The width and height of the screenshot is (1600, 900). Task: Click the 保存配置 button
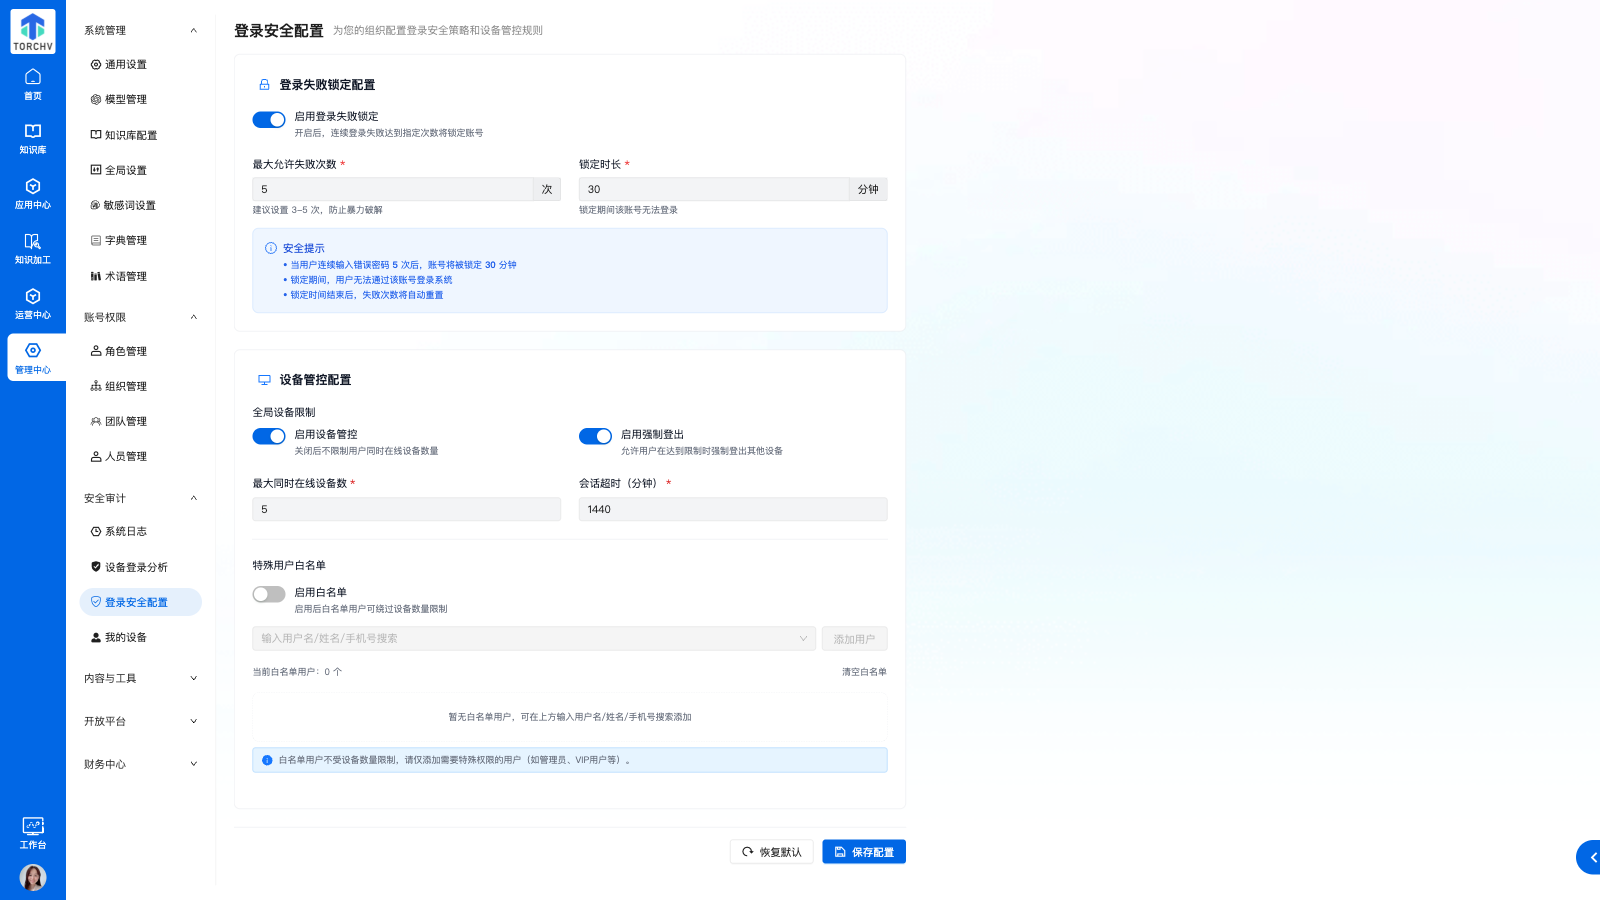[x=864, y=852]
